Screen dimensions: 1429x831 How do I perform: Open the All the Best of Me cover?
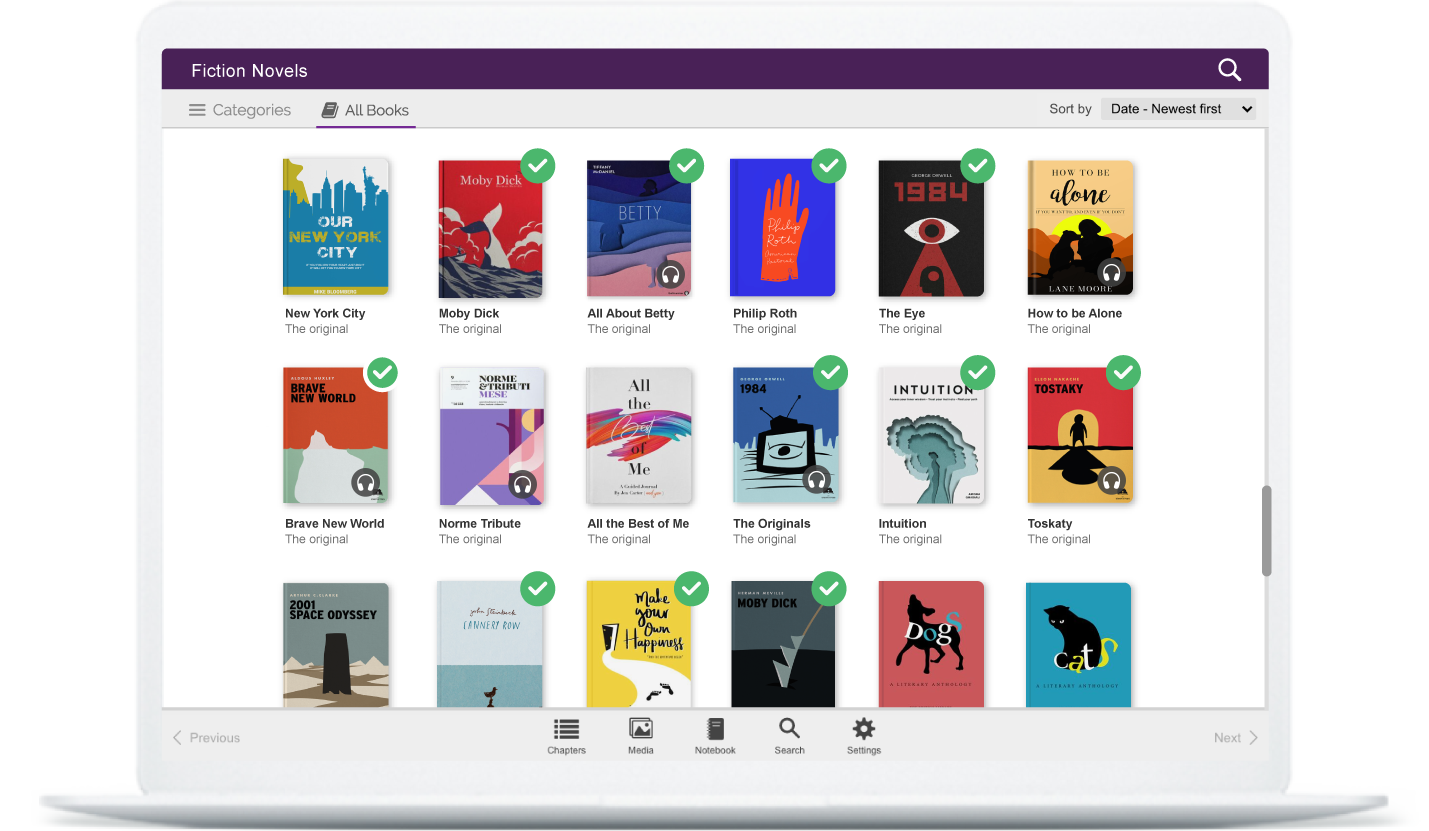point(639,436)
